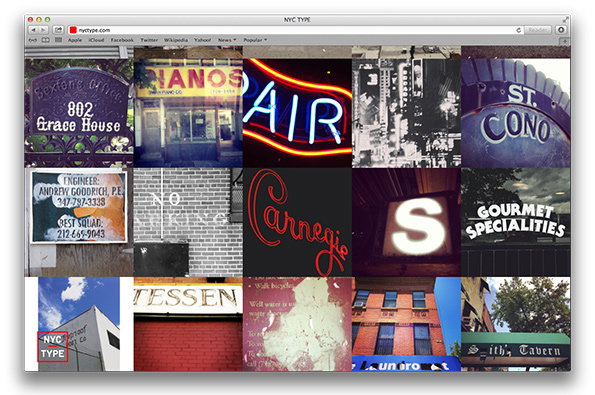Click the nyctype.com address field
The image size is (595, 395).
[x=295, y=30]
